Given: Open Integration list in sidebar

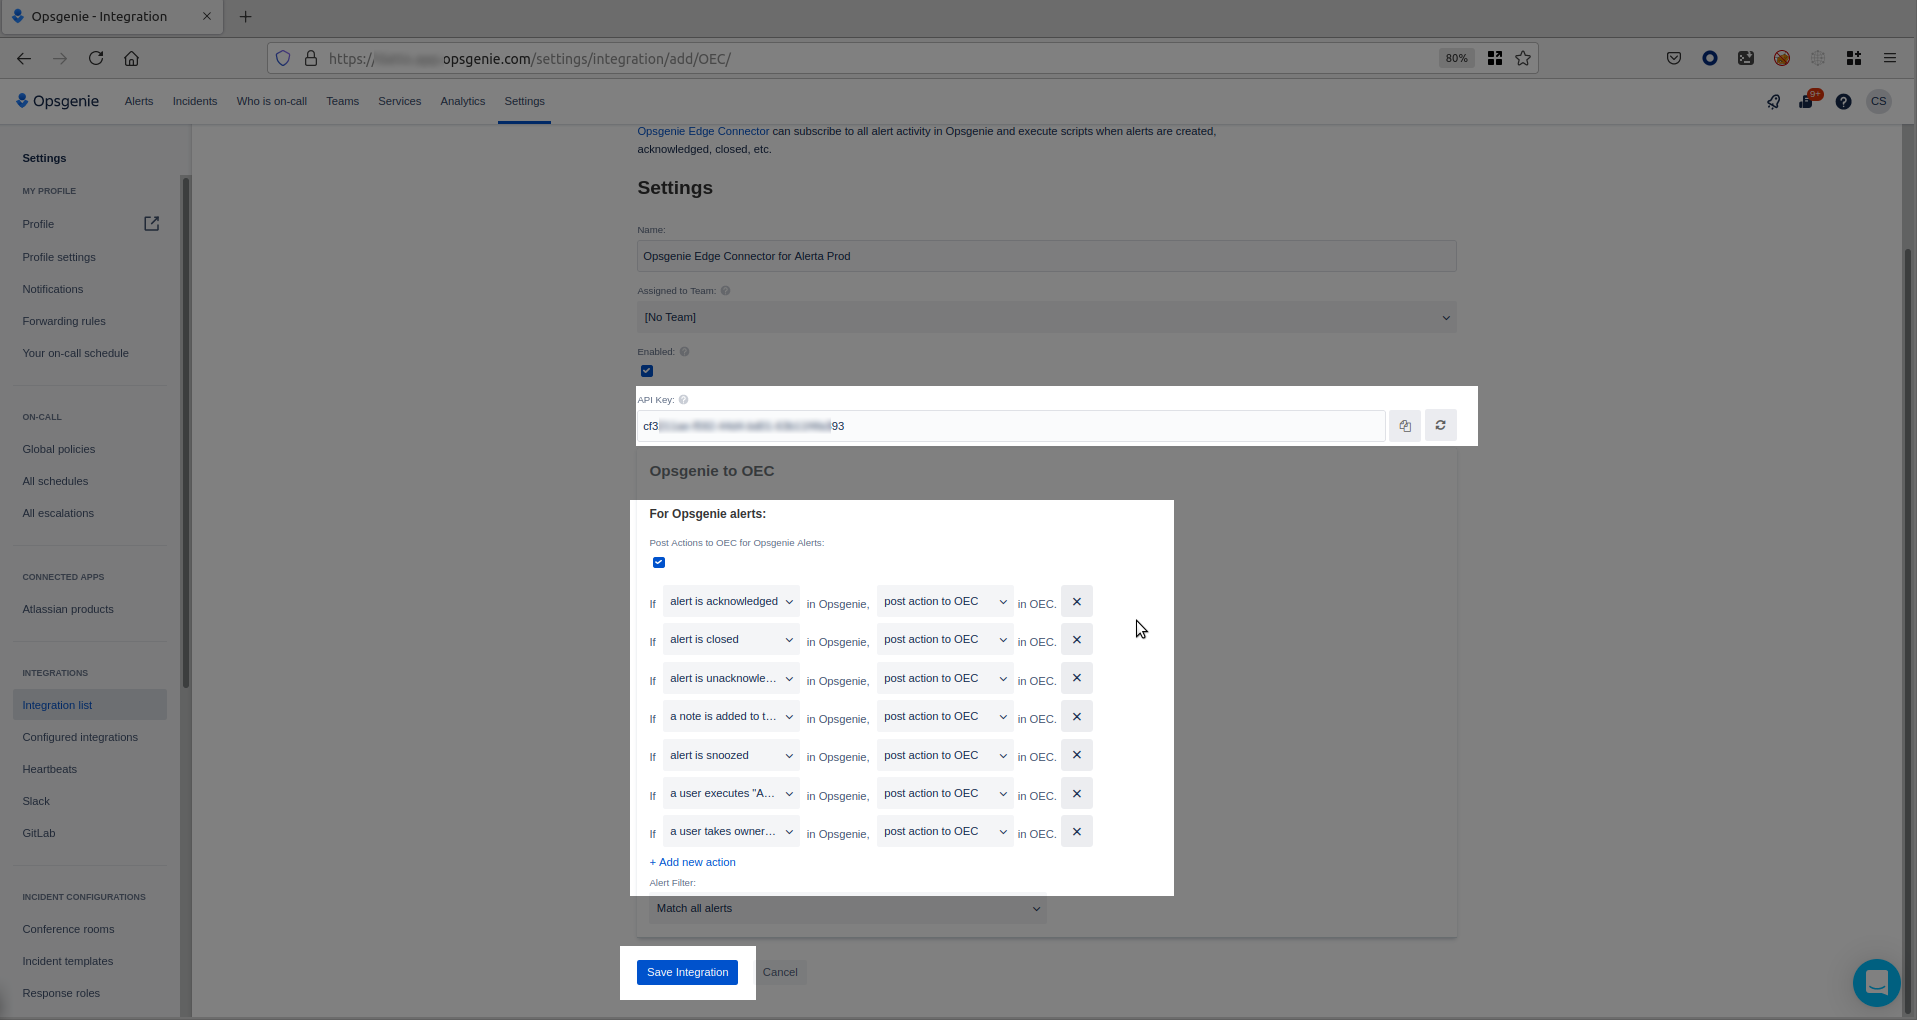Looking at the screenshot, I should [x=90, y=705].
